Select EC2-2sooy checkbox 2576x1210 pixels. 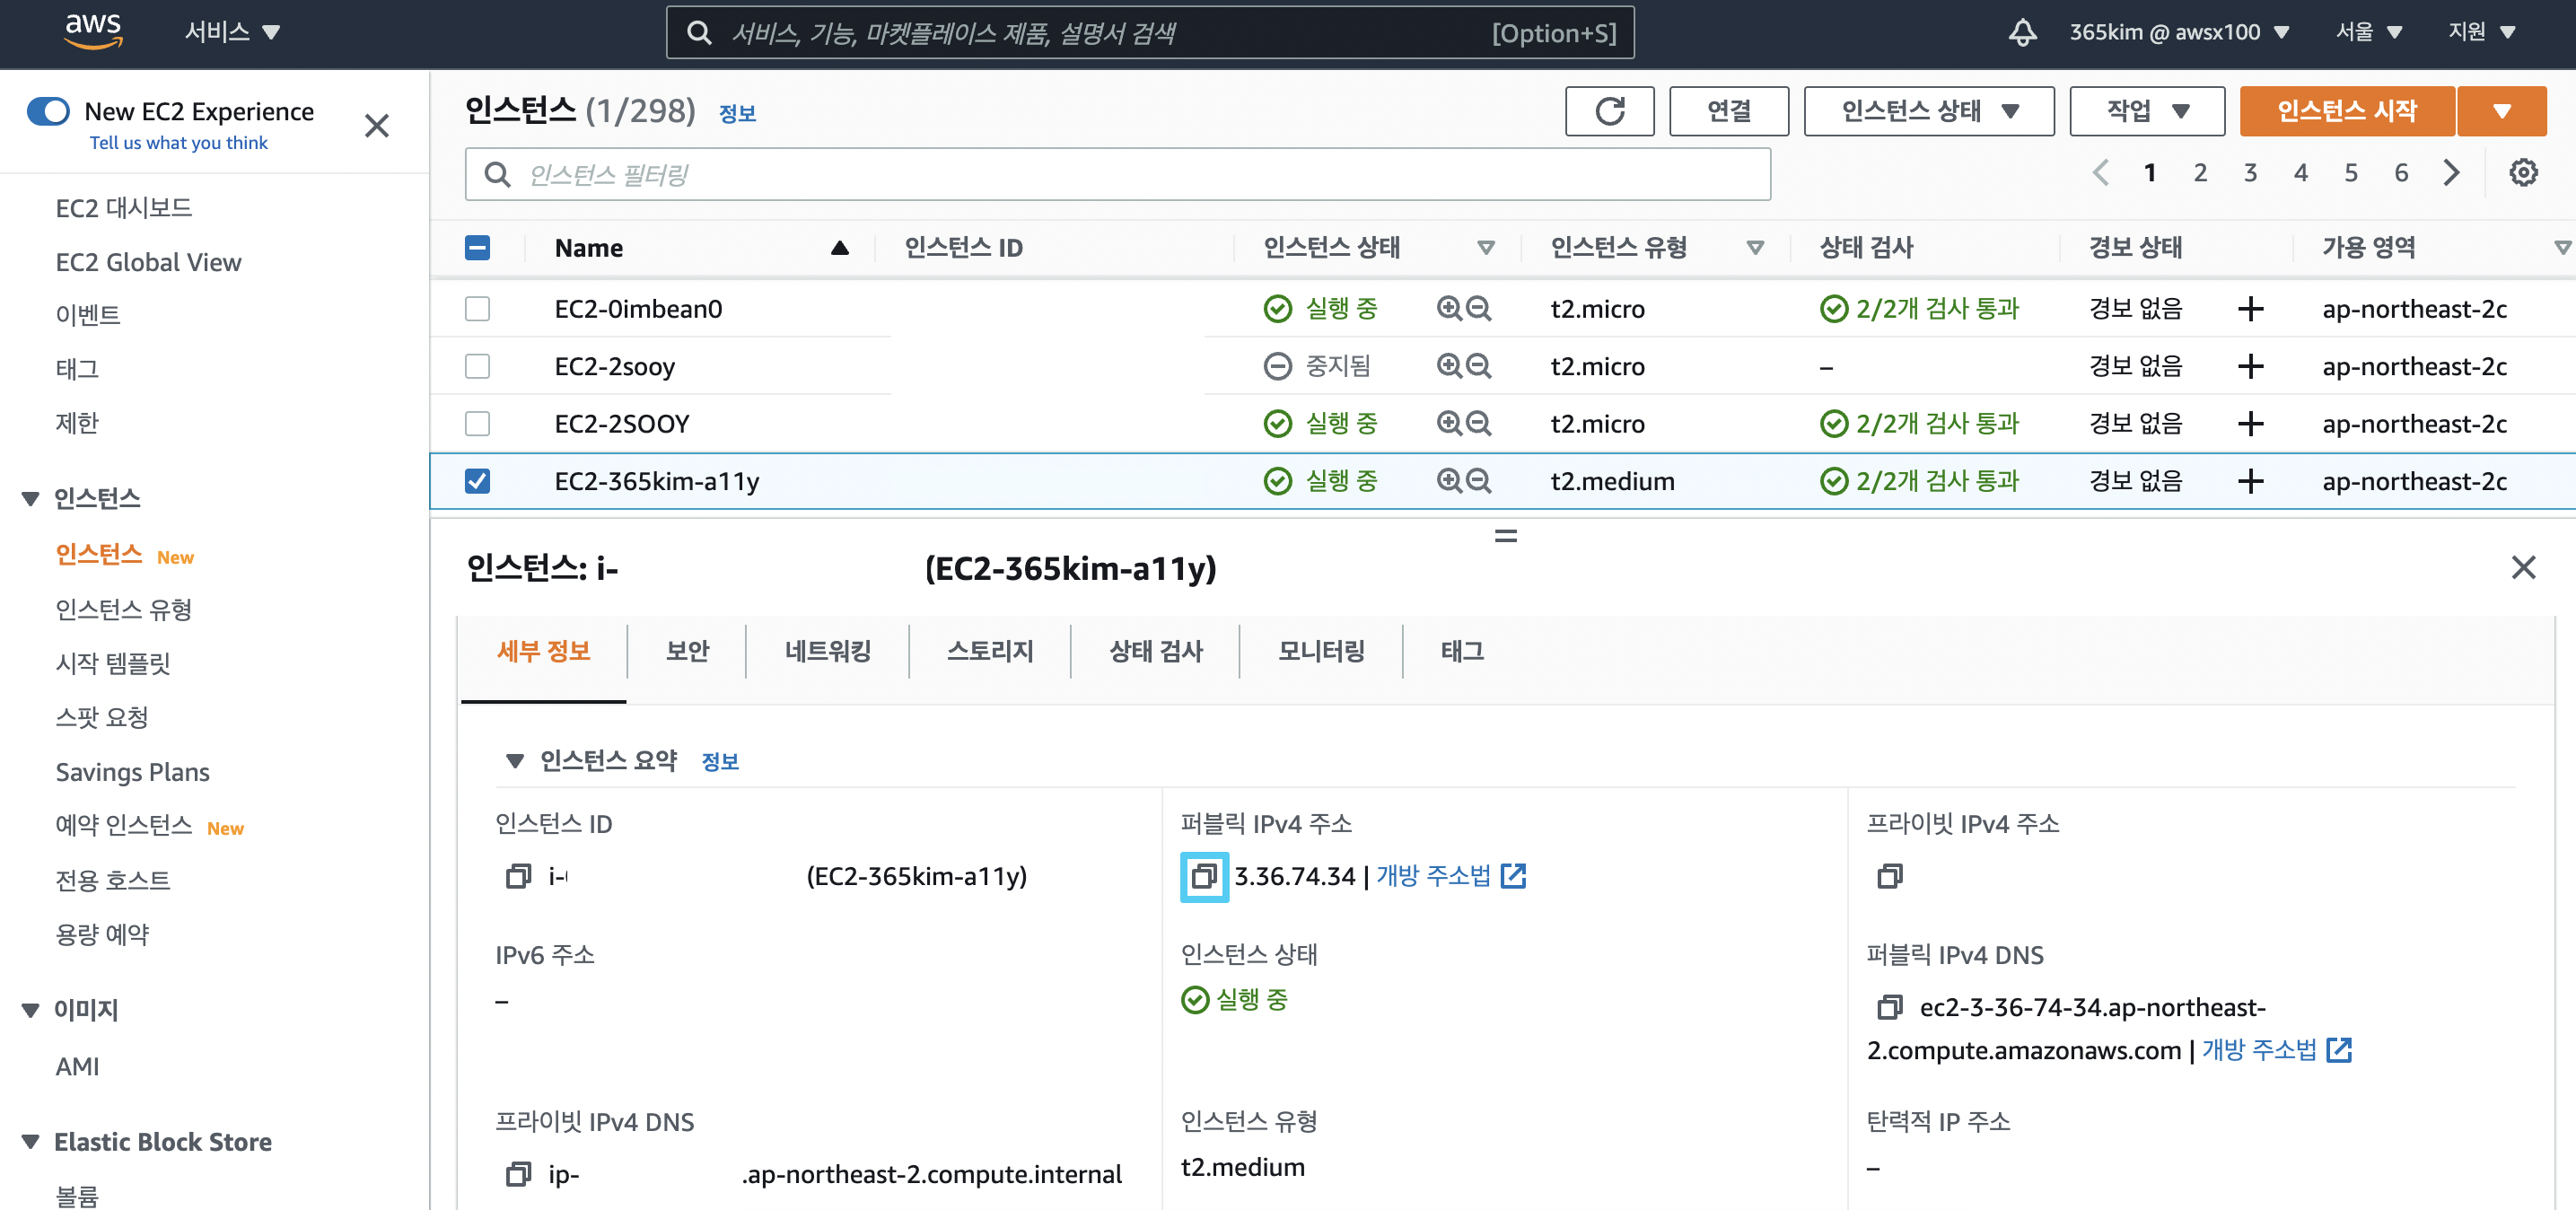[477, 366]
